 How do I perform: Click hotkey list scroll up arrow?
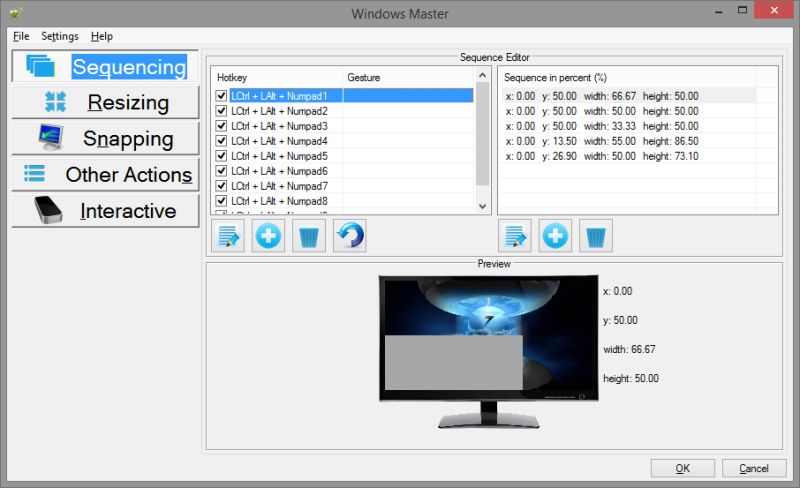482,75
